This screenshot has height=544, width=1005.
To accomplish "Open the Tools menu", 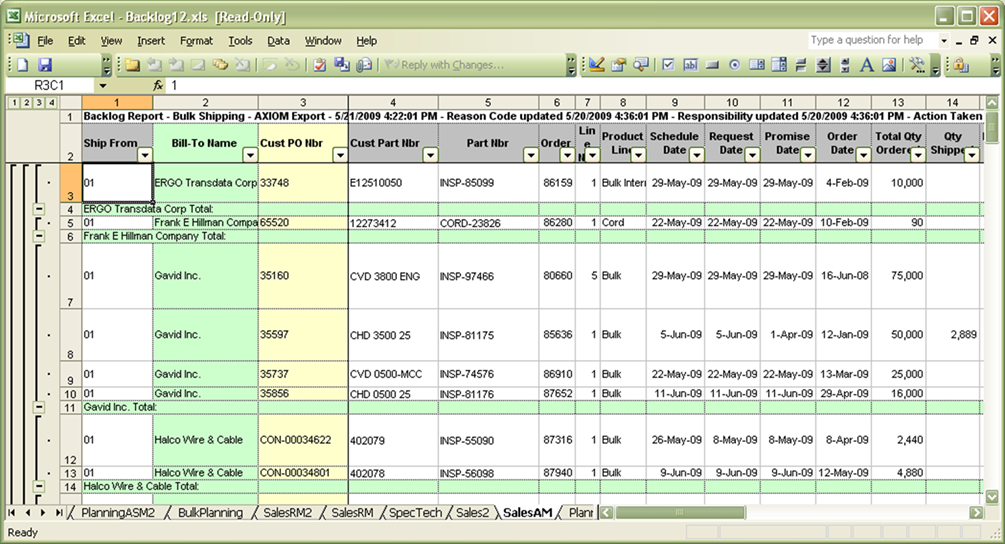I will (x=240, y=40).
